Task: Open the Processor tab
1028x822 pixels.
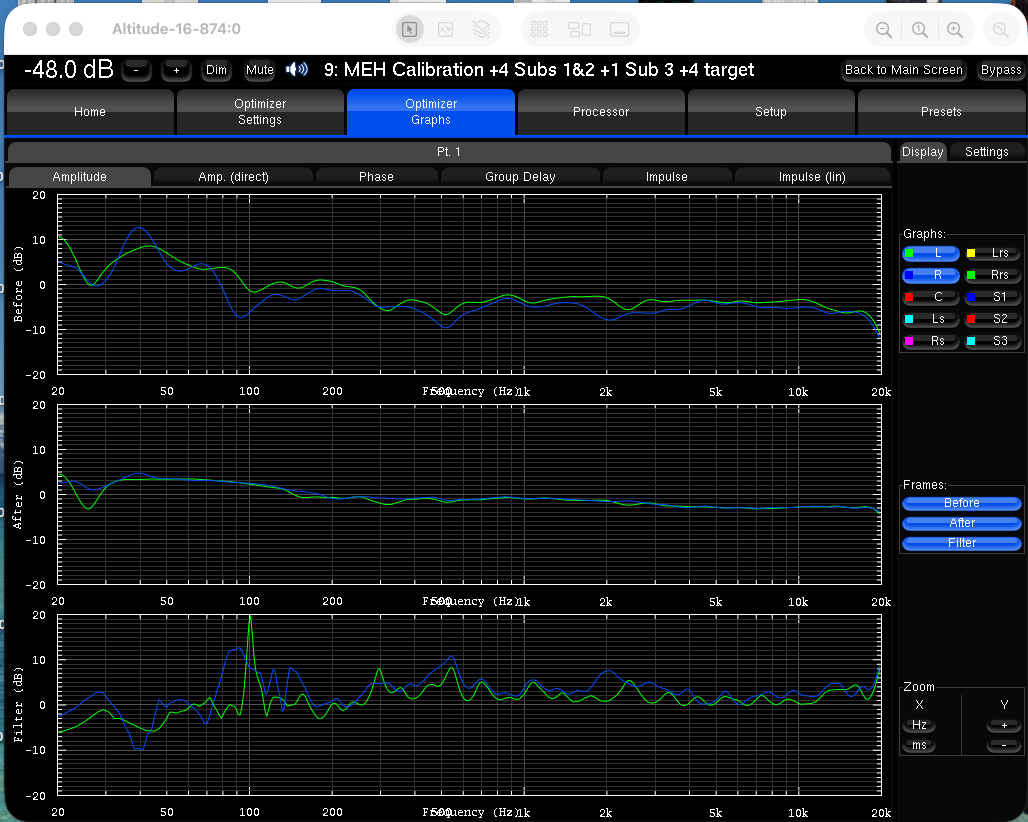Action: (601, 112)
